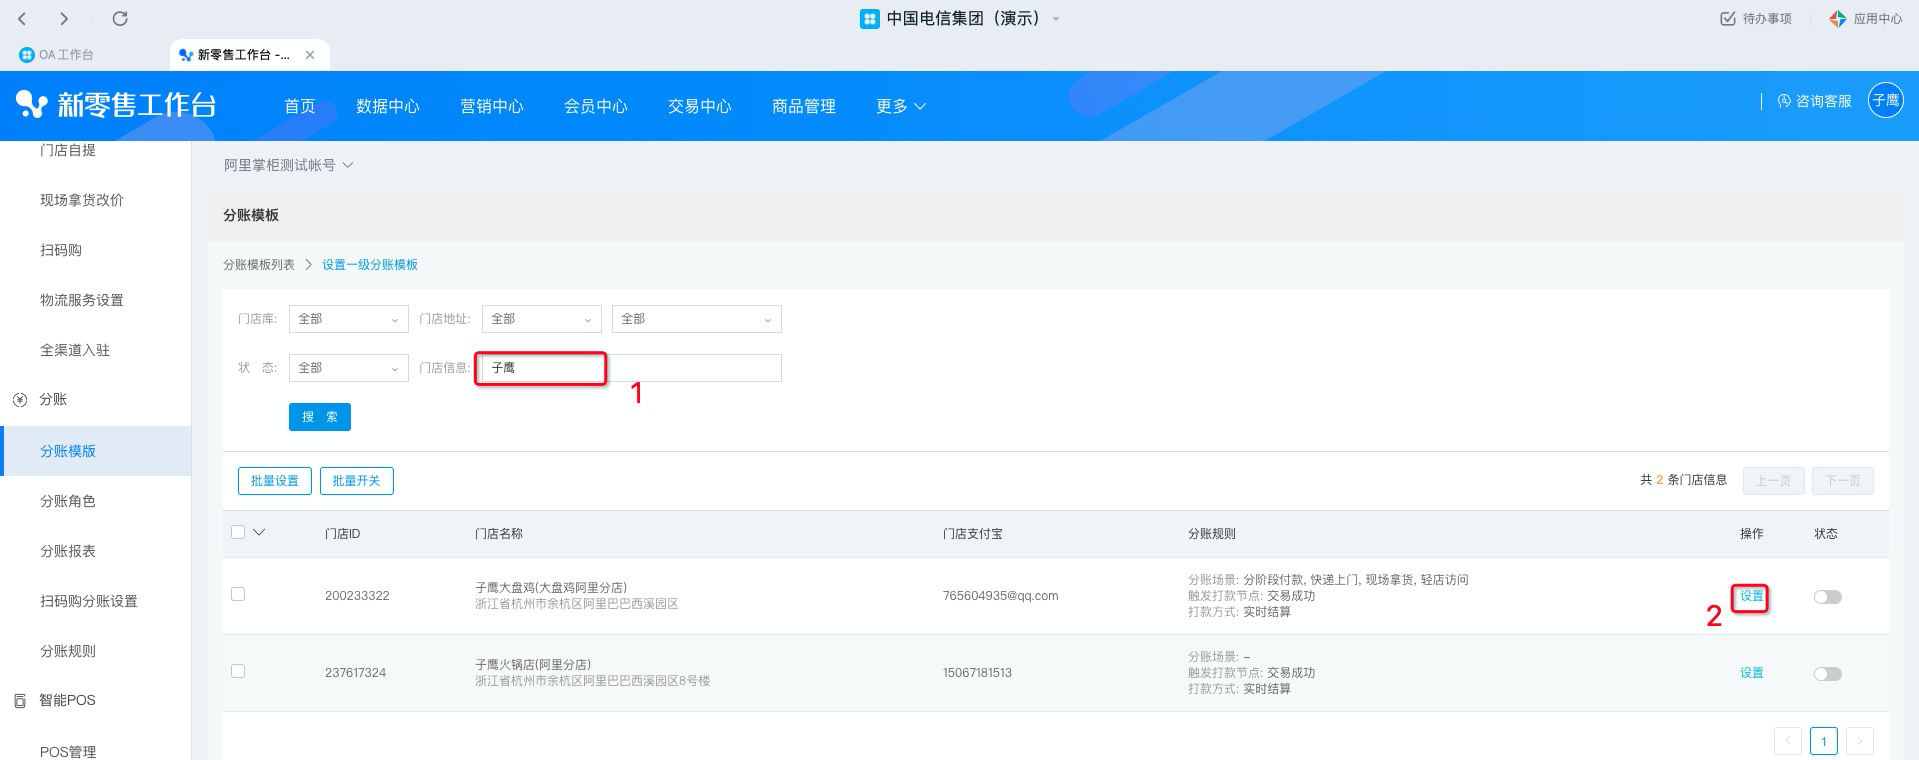Open 现场拿货改价 in the sidebar
1919x760 pixels.
click(82, 200)
